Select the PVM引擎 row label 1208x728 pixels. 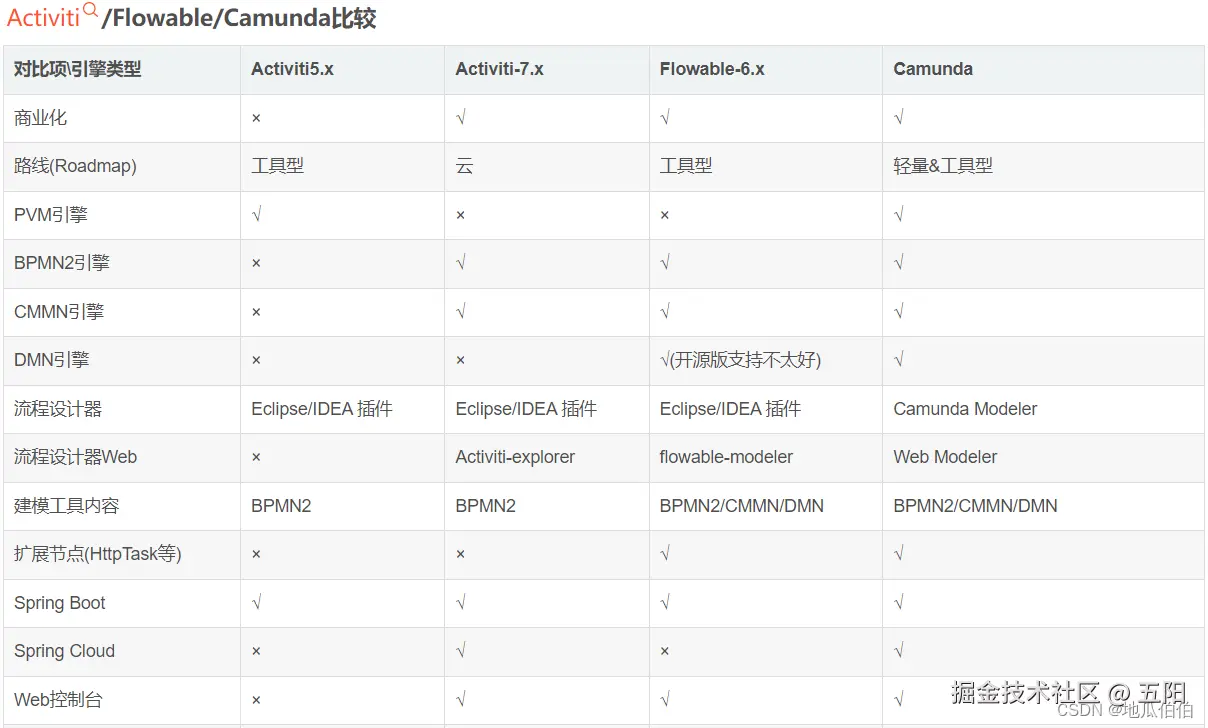coord(51,215)
